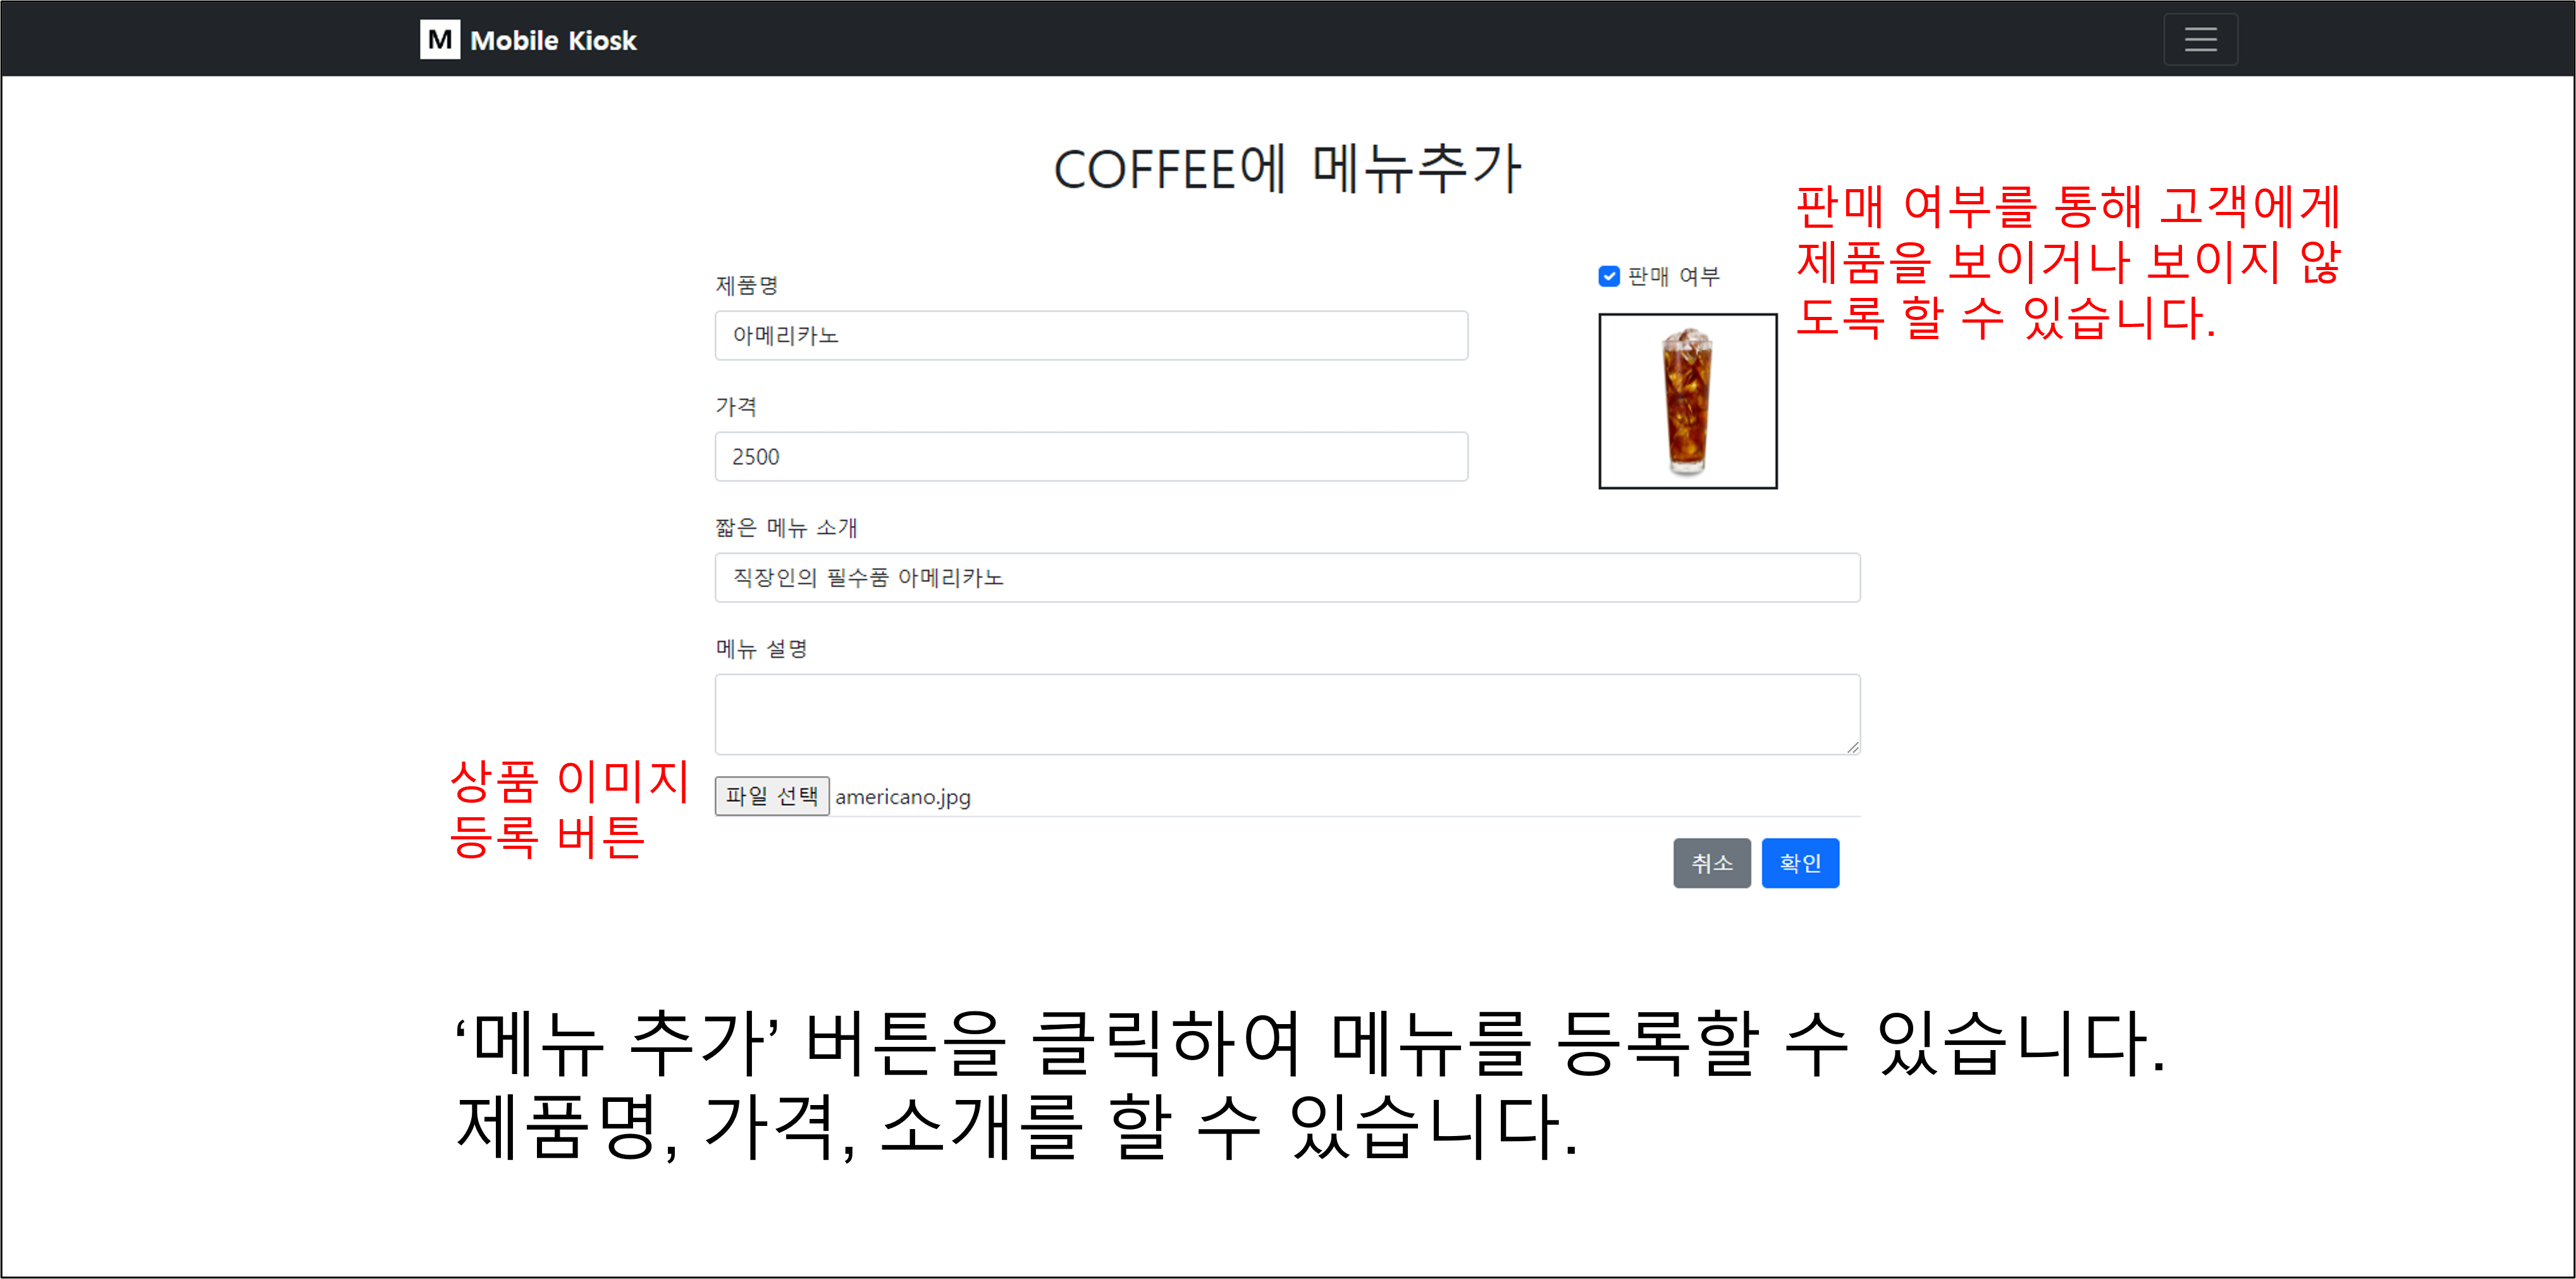Edit the 짧은 메뉴 소개 text field
The width and height of the screenshot is (2576, 1279).
tap(1287, 577)
